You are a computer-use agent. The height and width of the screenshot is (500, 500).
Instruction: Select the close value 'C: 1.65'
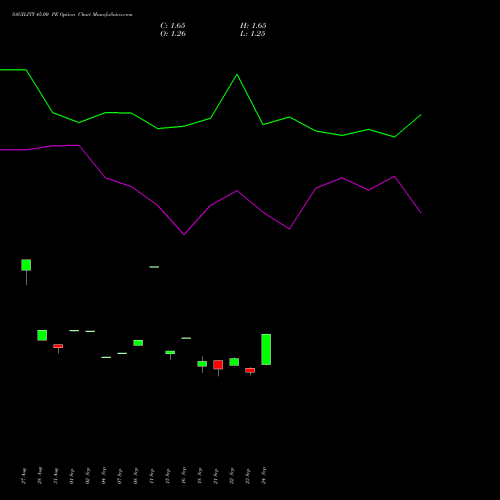click(173, 26)
